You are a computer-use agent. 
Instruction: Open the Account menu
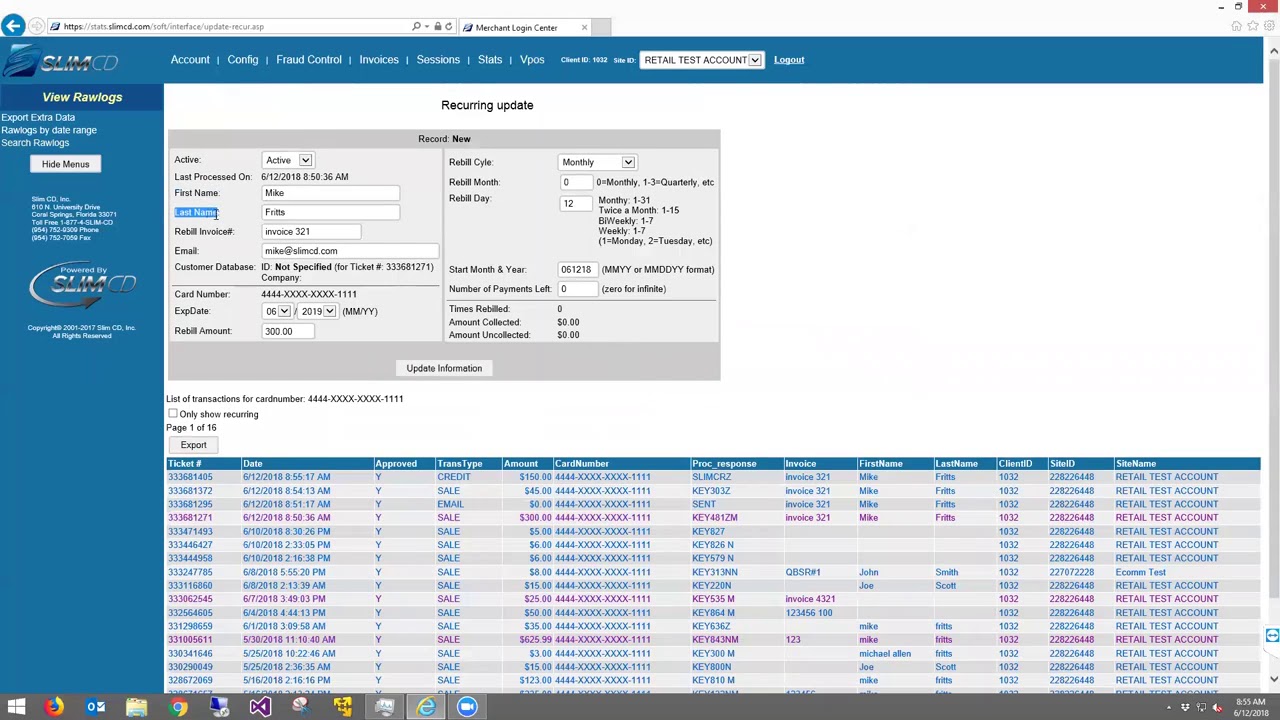(x=190, y=60)
